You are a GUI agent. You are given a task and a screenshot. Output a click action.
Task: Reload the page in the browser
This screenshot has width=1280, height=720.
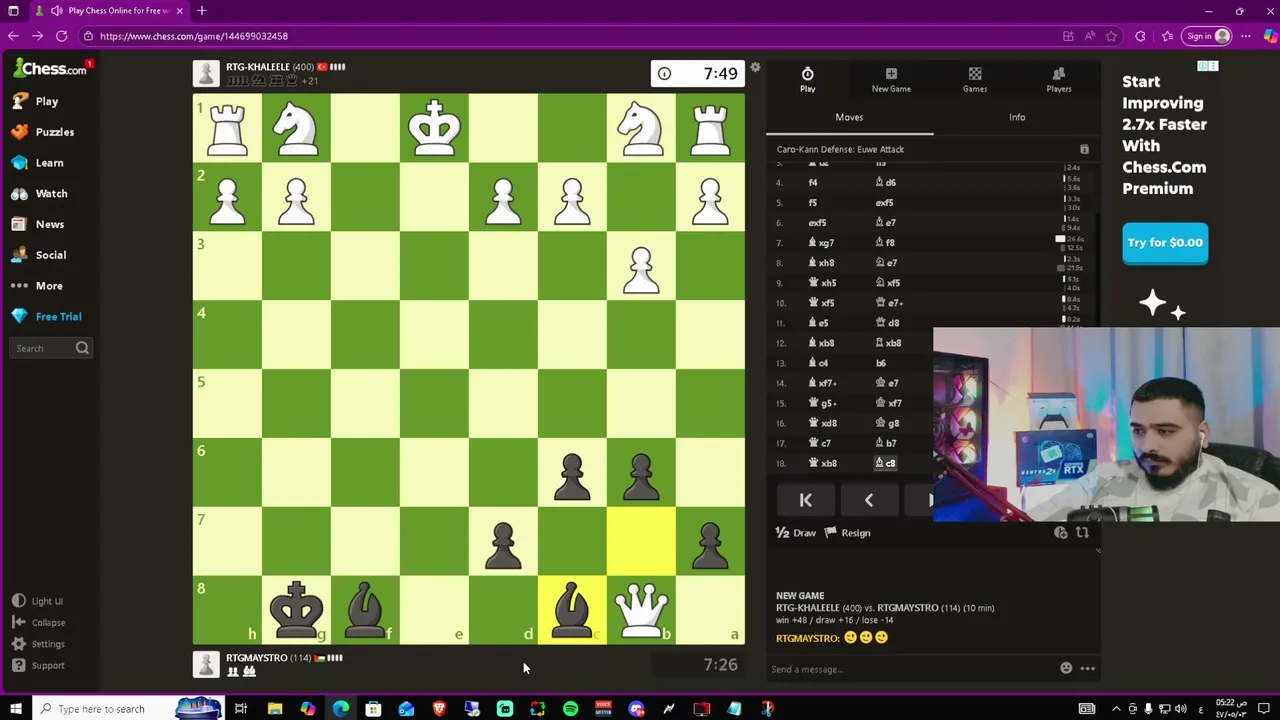tap(61, 36)
